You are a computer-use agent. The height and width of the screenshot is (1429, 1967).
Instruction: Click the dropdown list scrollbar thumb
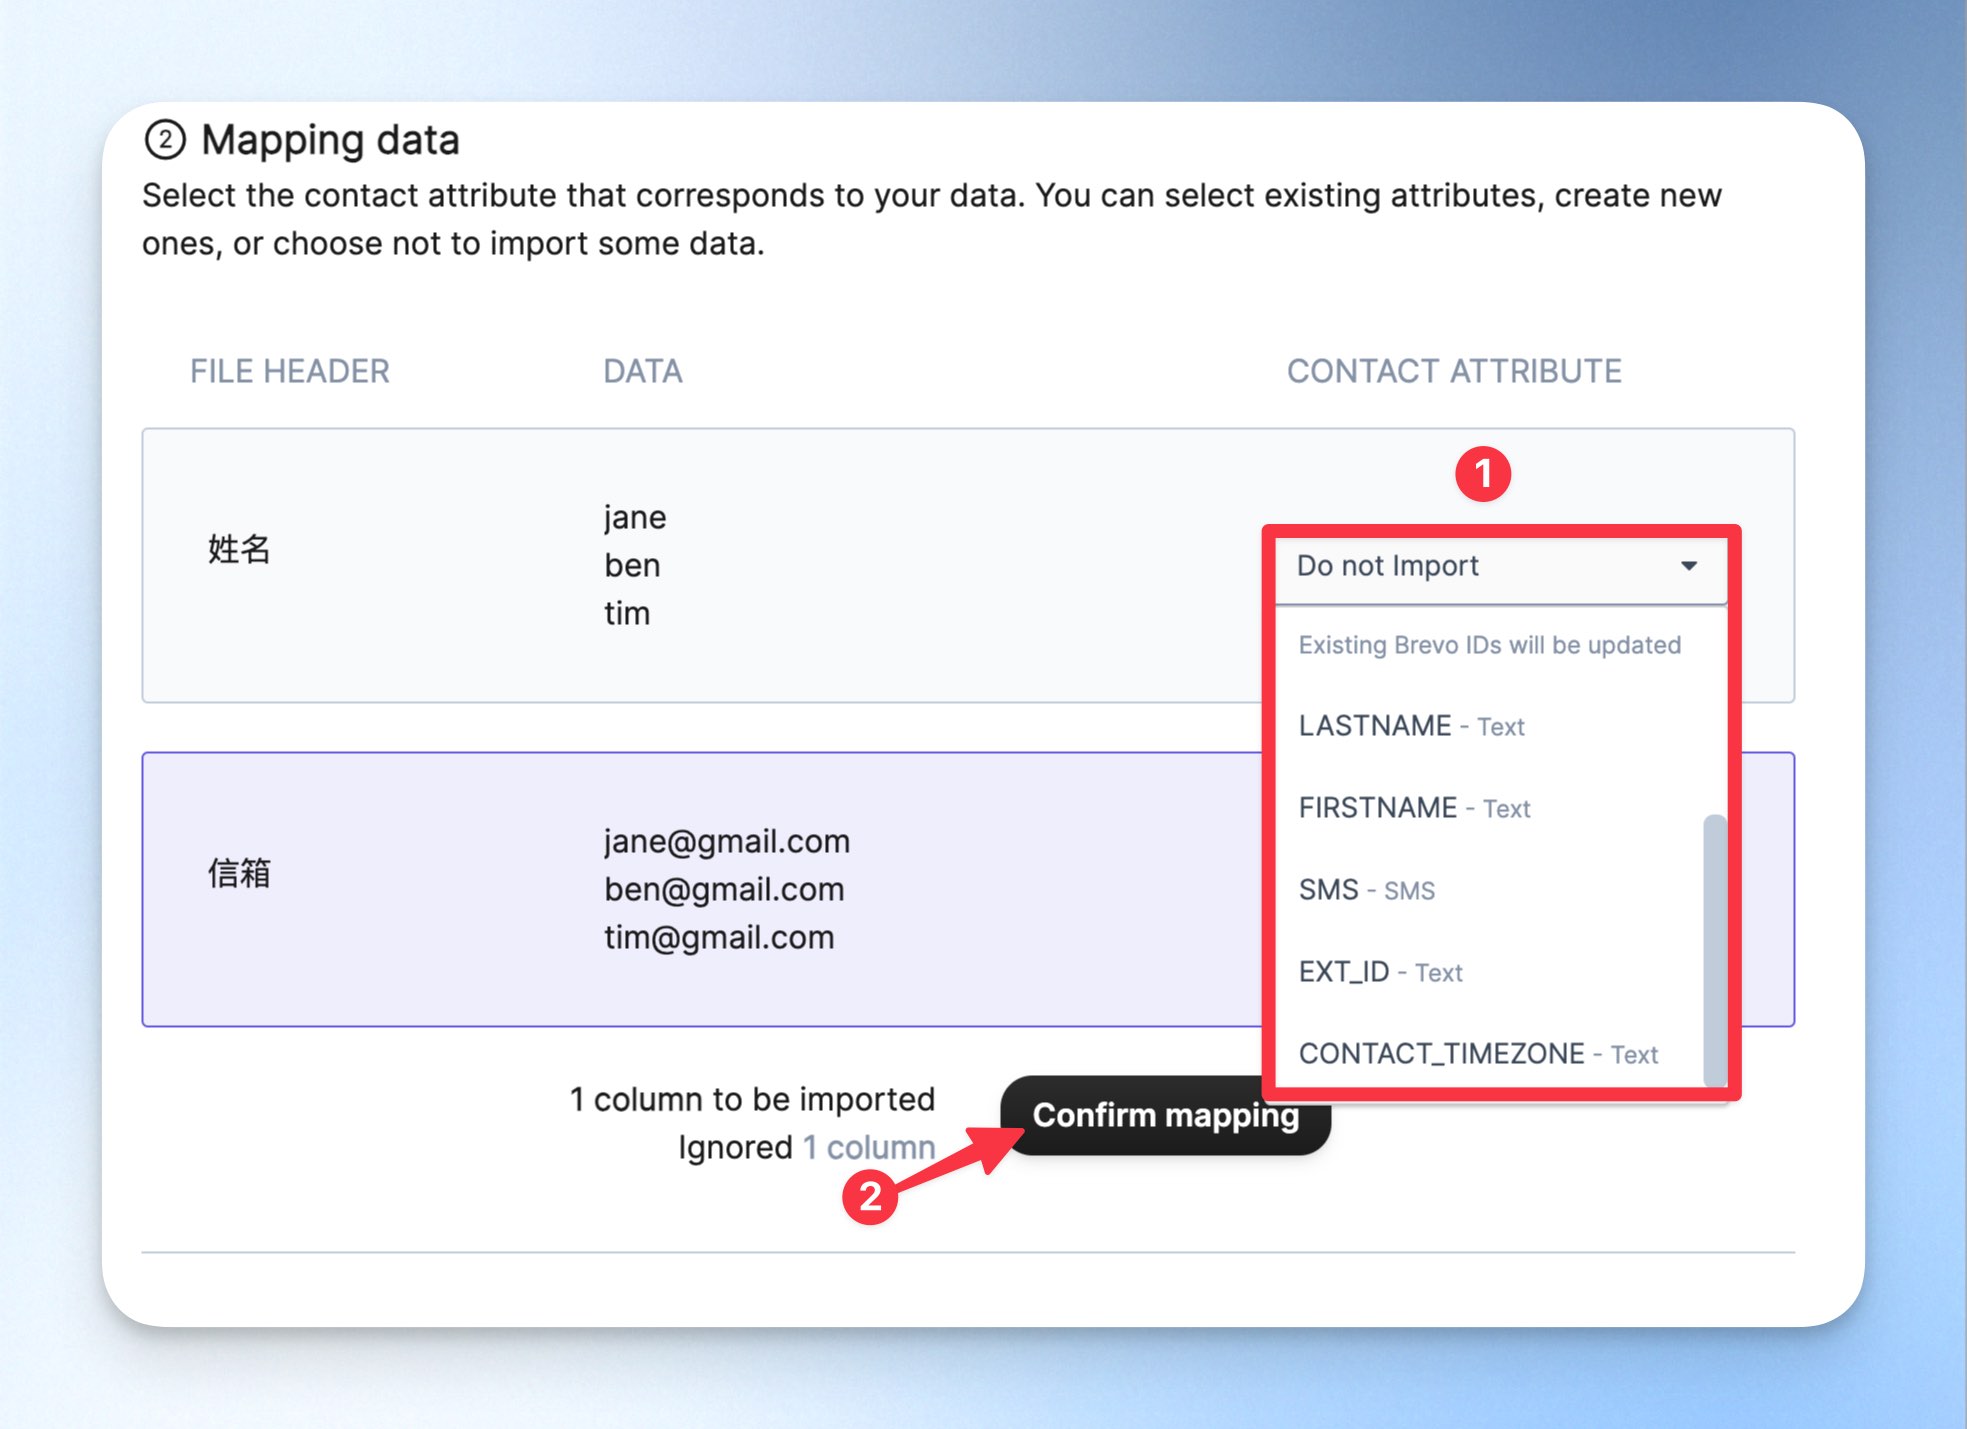[x=1714, y=950]
